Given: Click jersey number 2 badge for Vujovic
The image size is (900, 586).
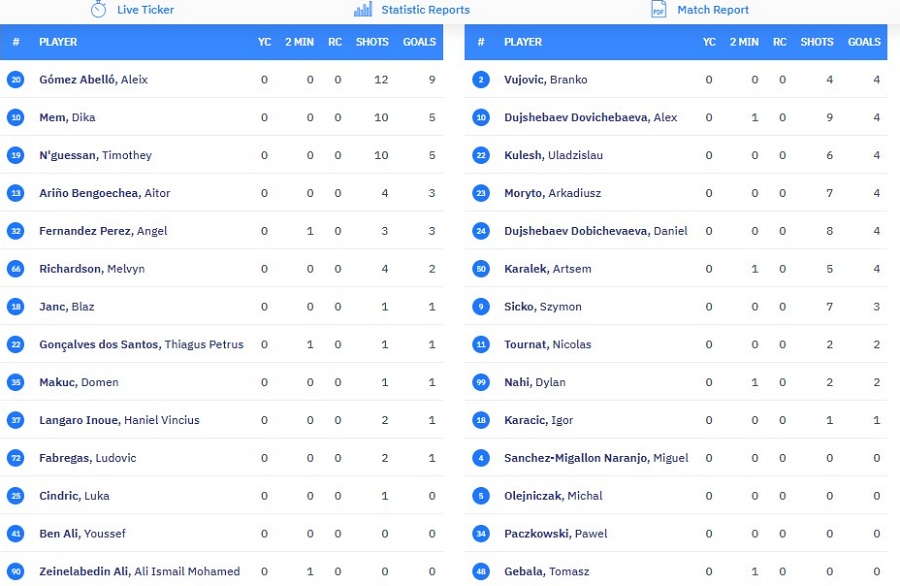Looking at the screenshot, I should tap(481, 80).
